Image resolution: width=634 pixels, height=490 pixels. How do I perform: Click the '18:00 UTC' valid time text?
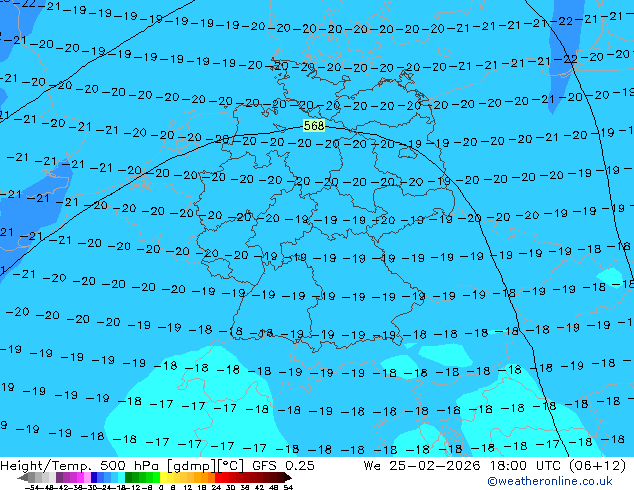pos(525,466)
